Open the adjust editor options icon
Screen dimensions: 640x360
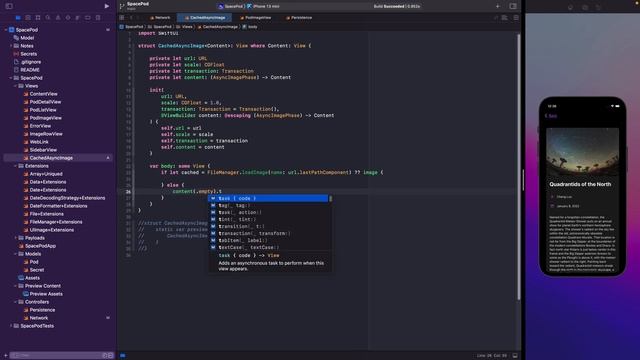click(504, 18)
